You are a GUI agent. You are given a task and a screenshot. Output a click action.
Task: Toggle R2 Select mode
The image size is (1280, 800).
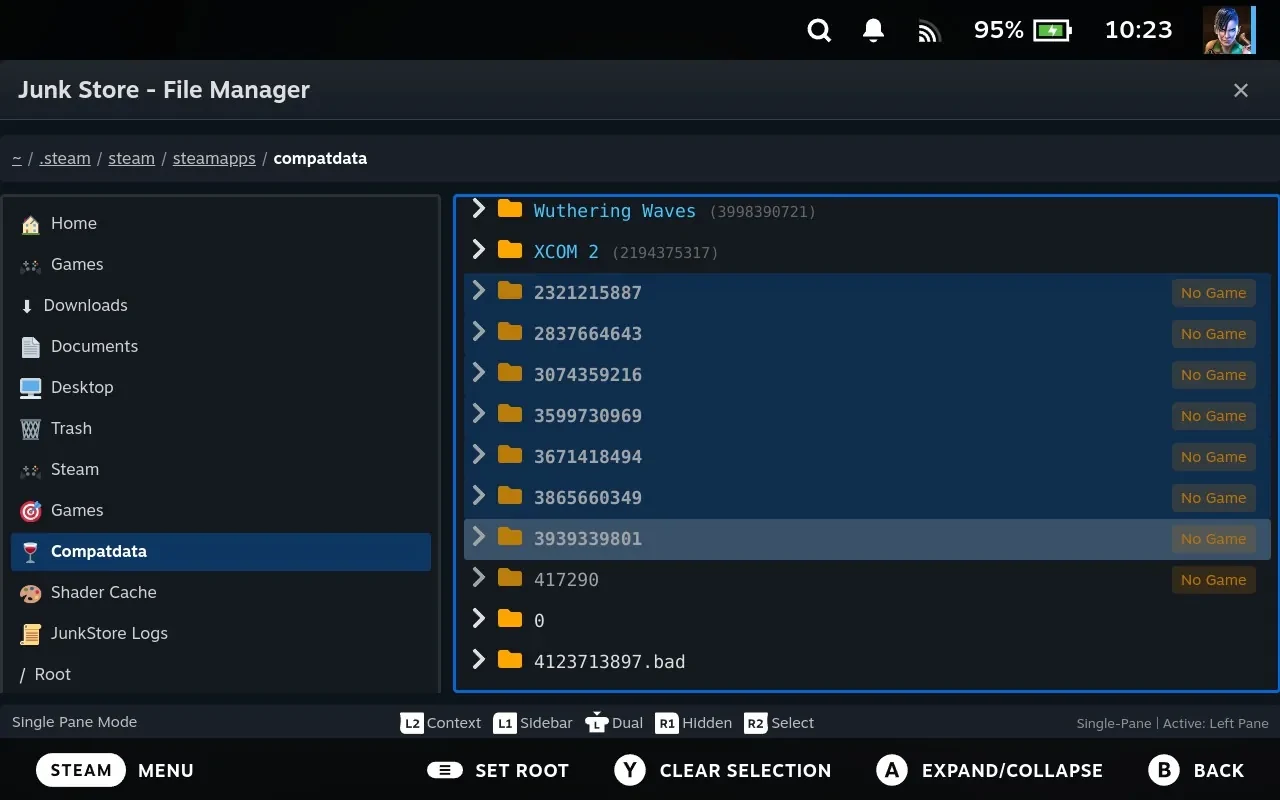pyautogui.click(x=779, y=723)
